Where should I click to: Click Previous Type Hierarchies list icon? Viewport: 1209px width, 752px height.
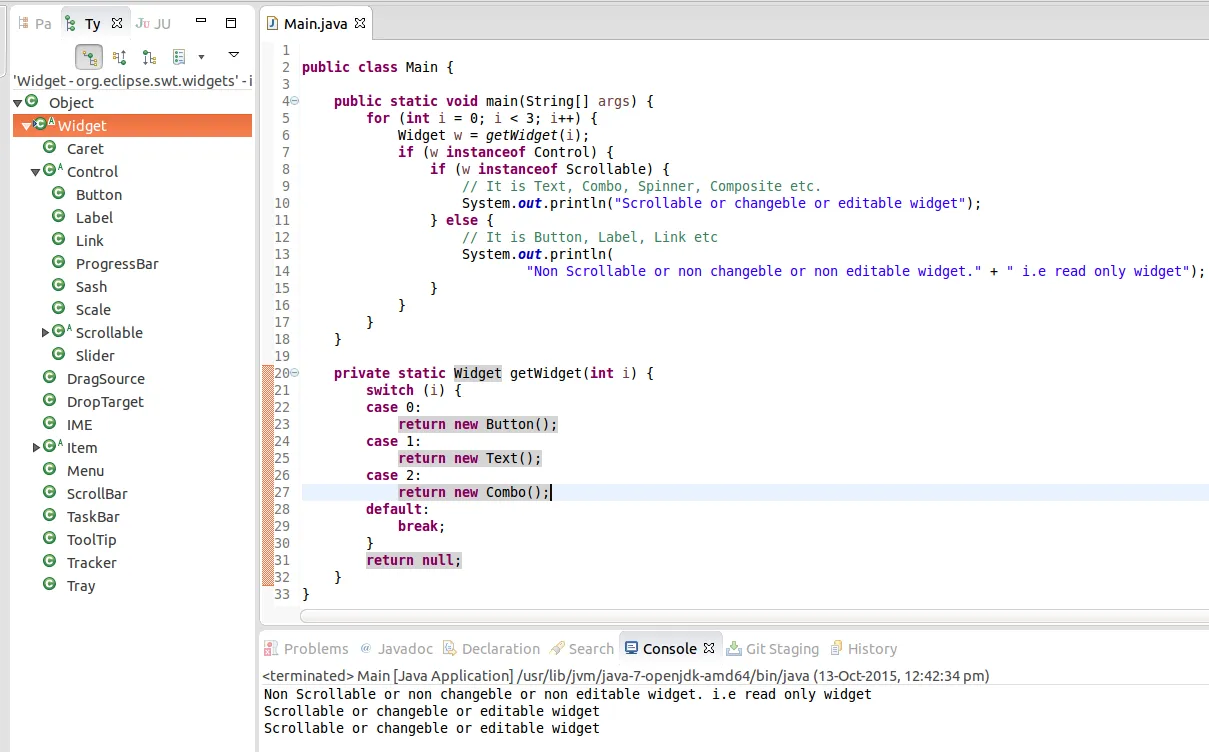[x=179, y=57]
